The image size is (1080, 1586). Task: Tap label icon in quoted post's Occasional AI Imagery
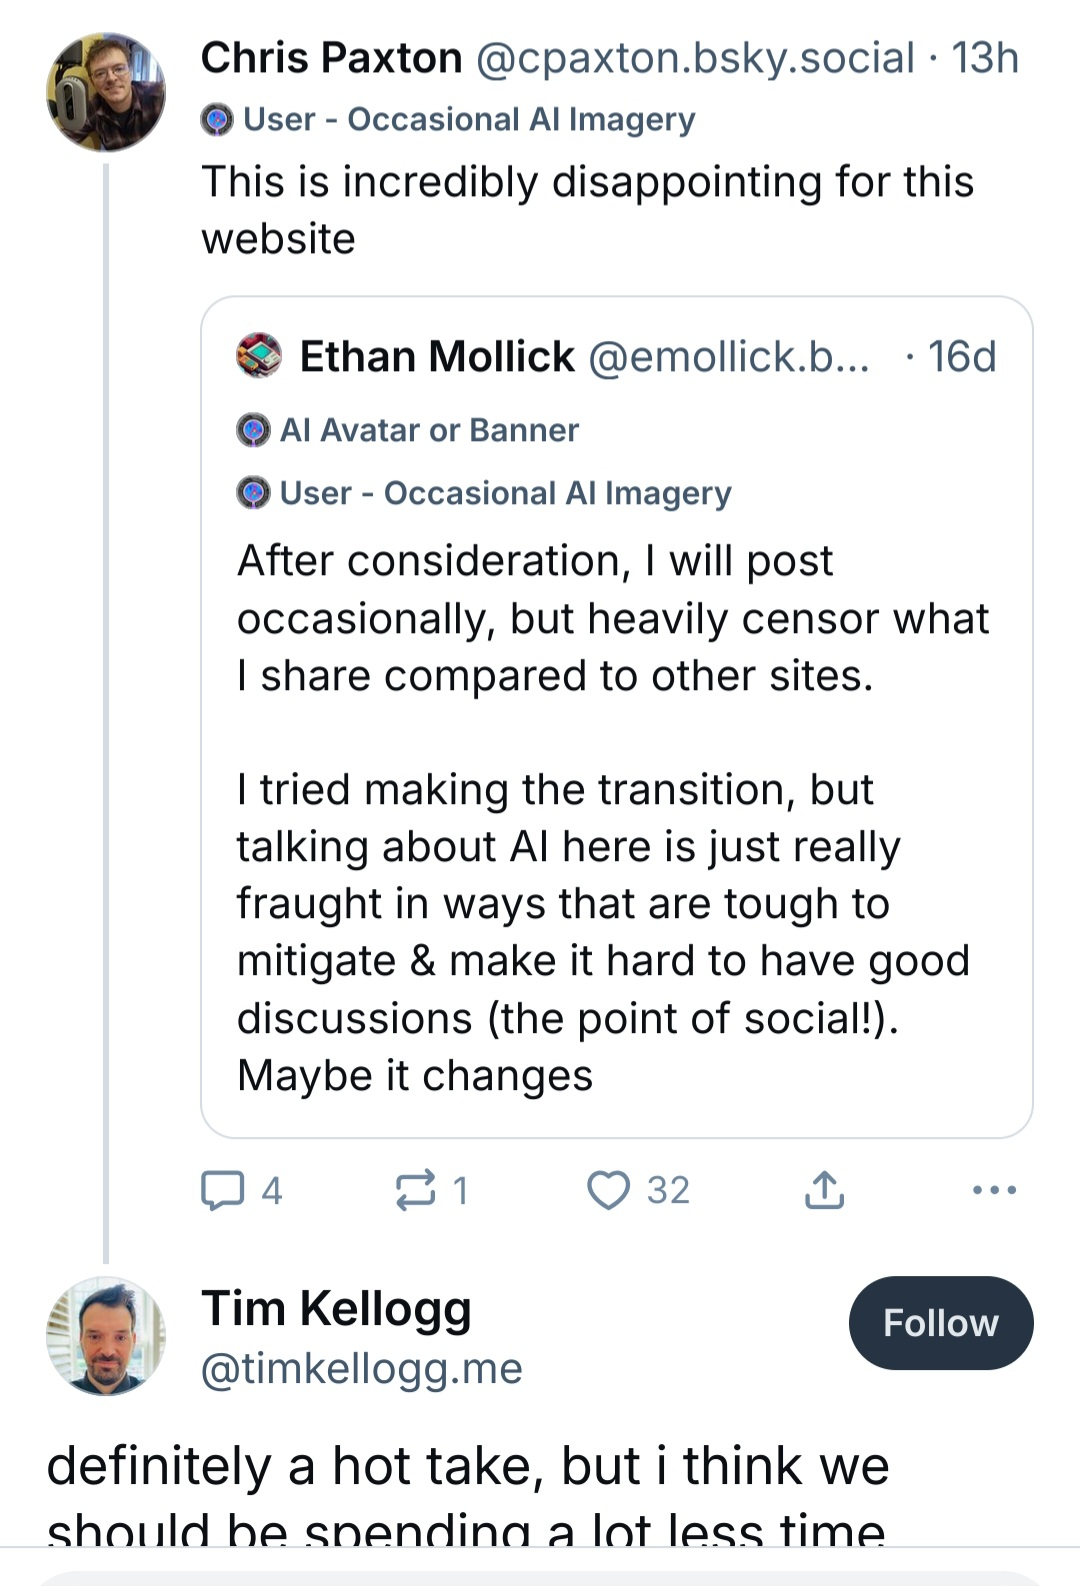(x=254, y=493)
